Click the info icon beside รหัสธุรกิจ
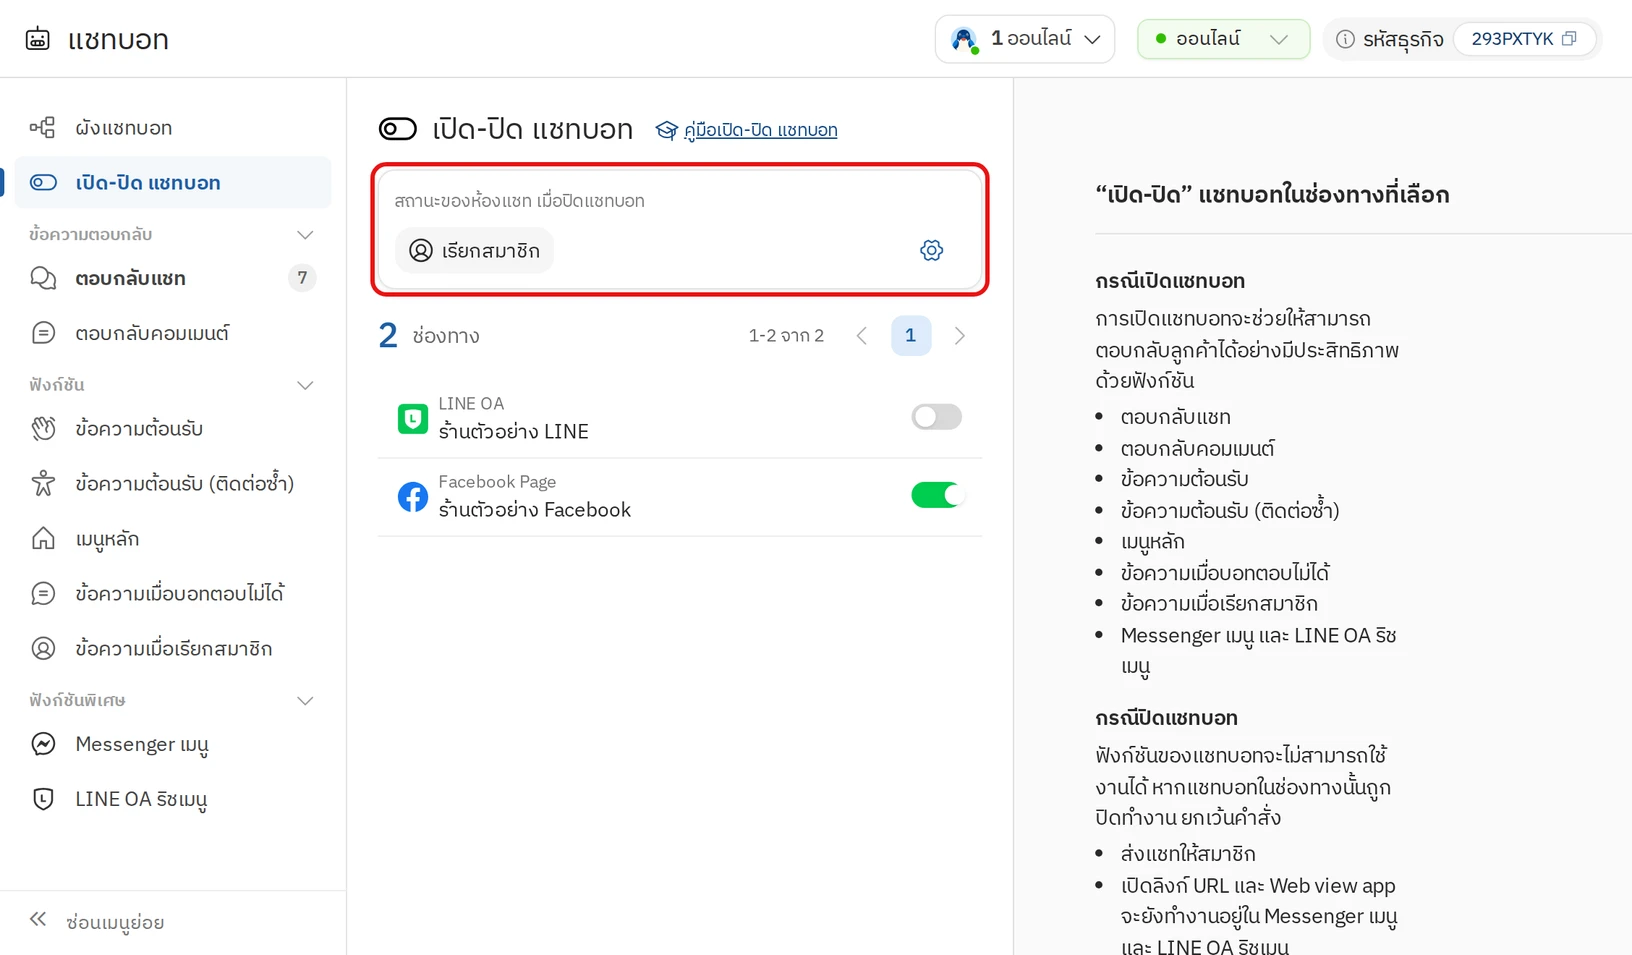This screenshot has width=1632, height=955. 1345,39
